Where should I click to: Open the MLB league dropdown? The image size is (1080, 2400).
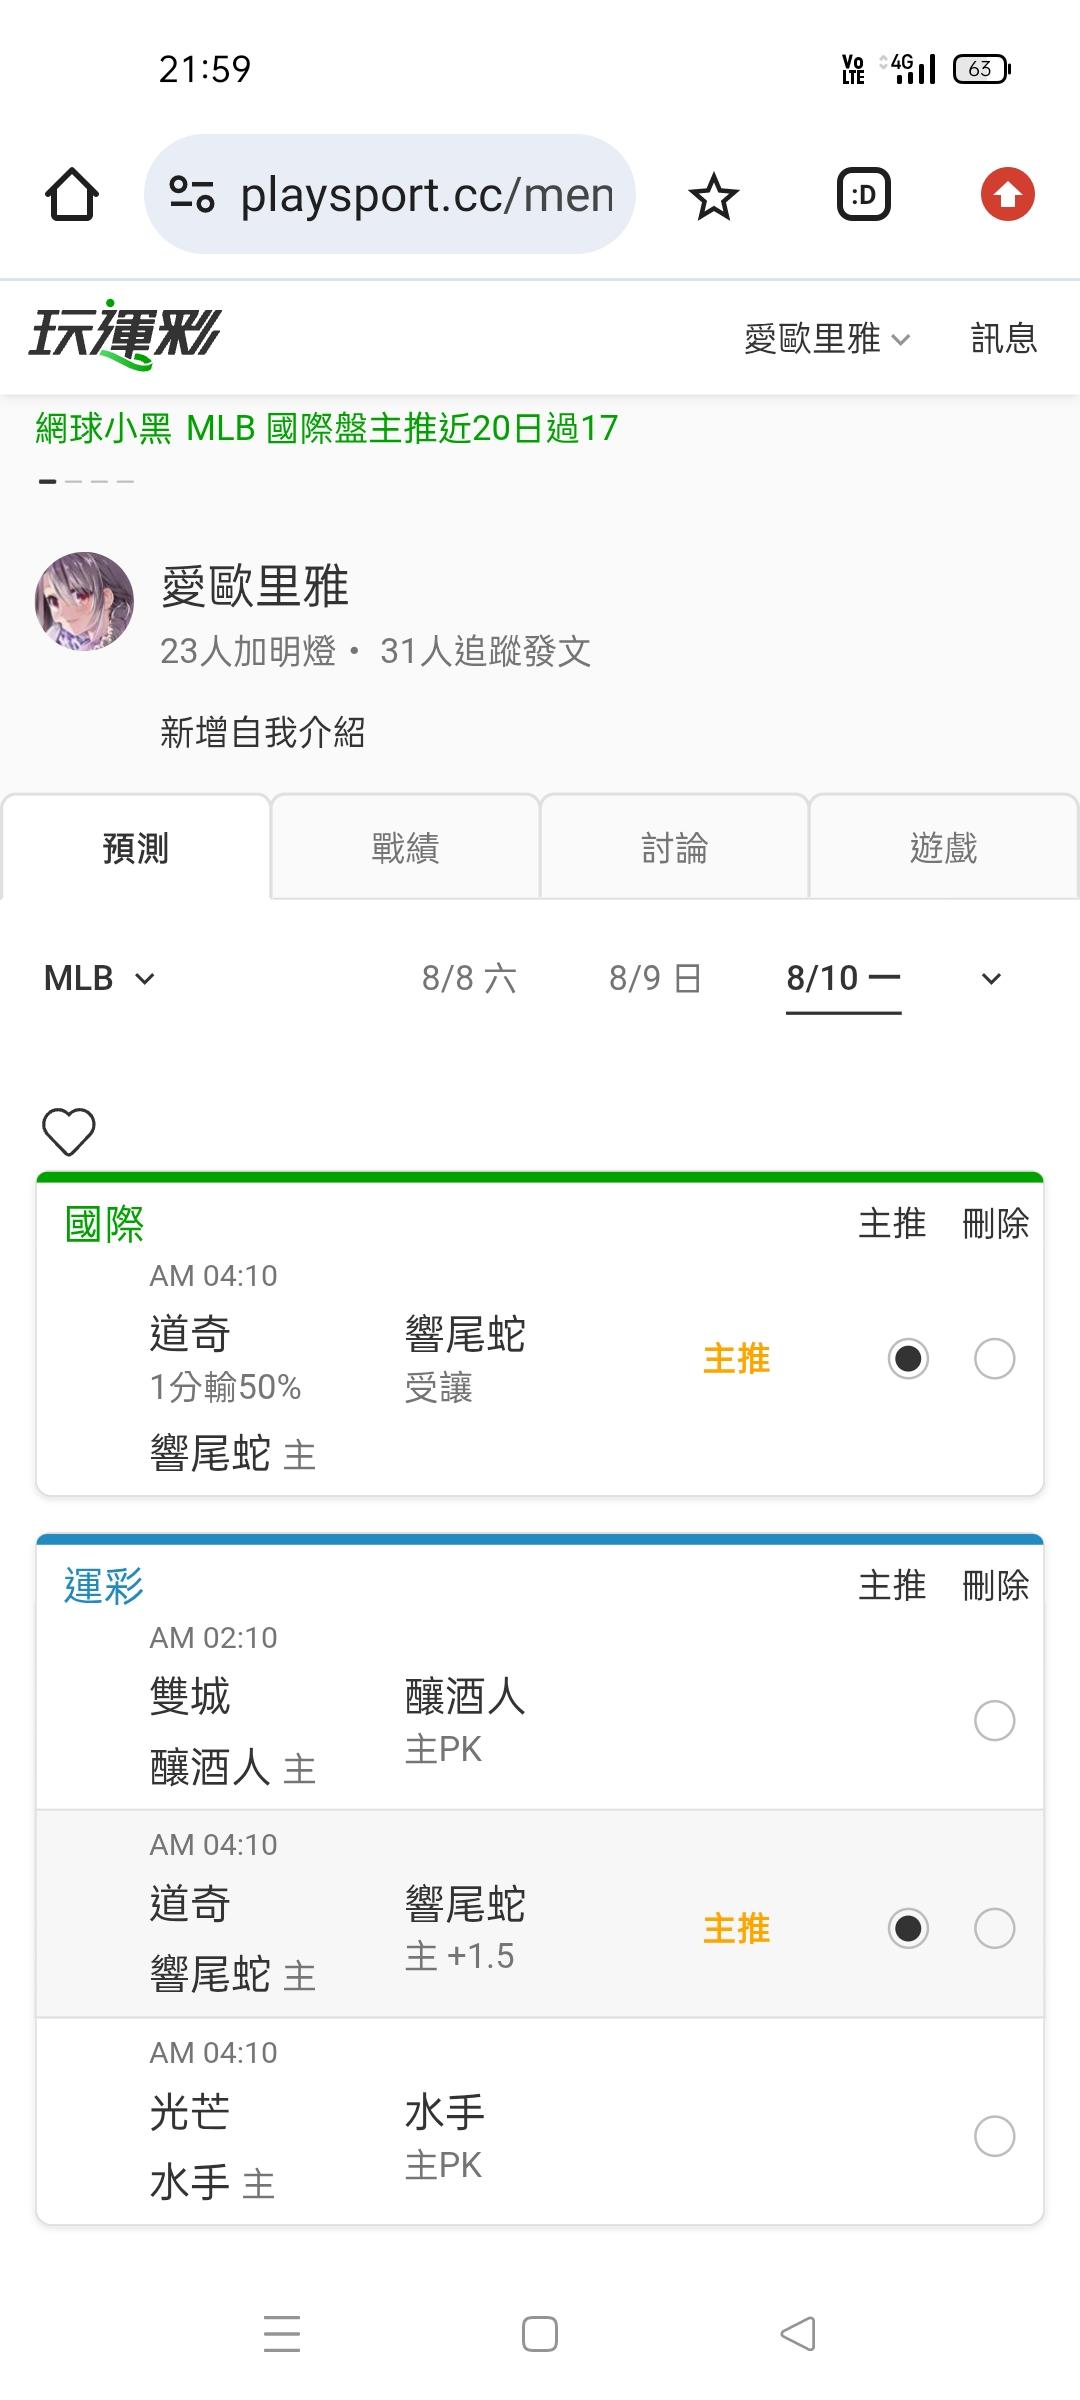[99, 978]
